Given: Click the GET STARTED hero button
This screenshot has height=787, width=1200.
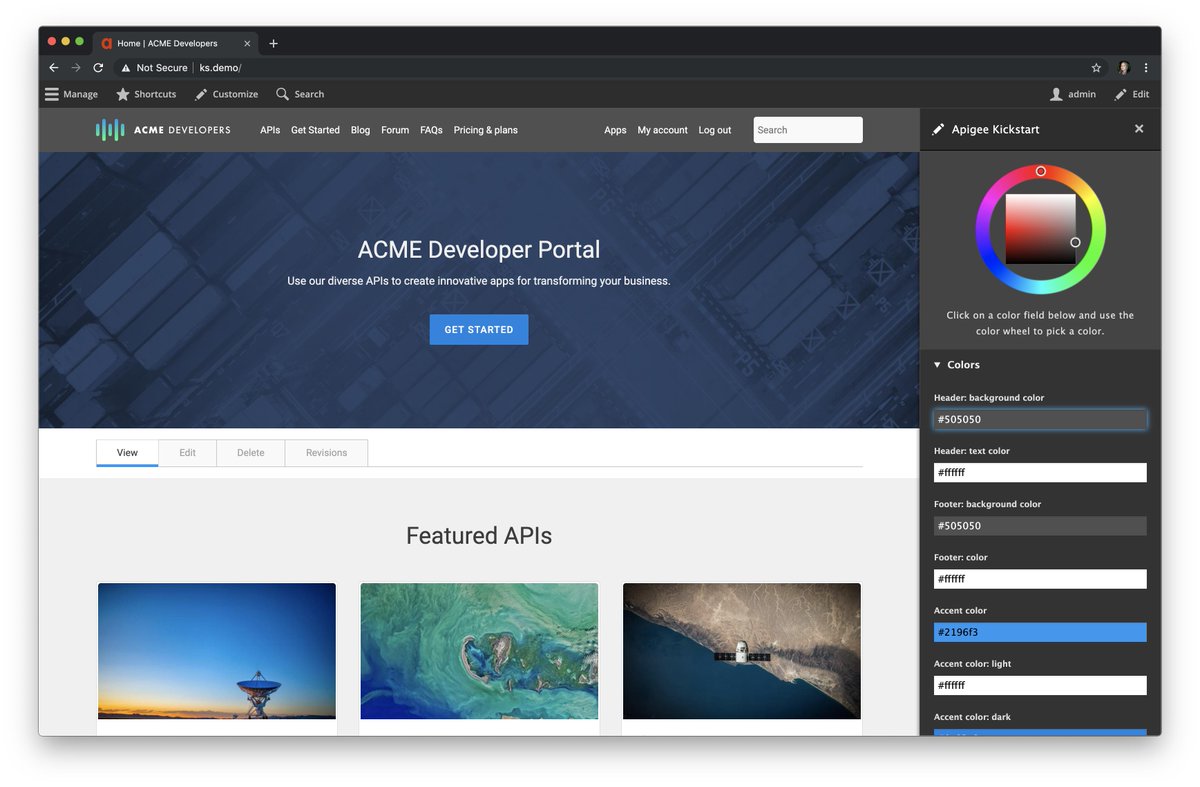Looking at the screenshot, I should 479,330.
